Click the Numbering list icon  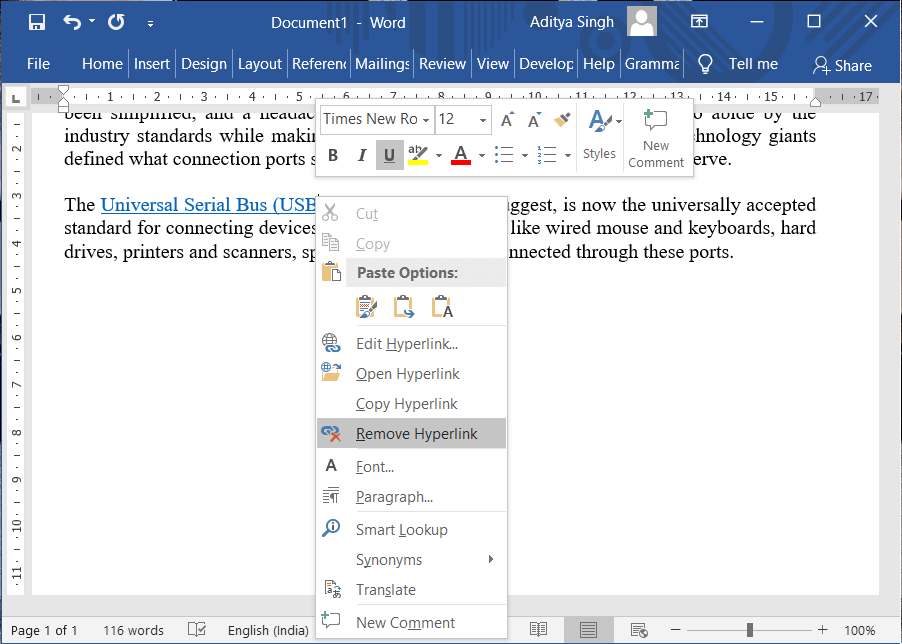pos(547,155)
